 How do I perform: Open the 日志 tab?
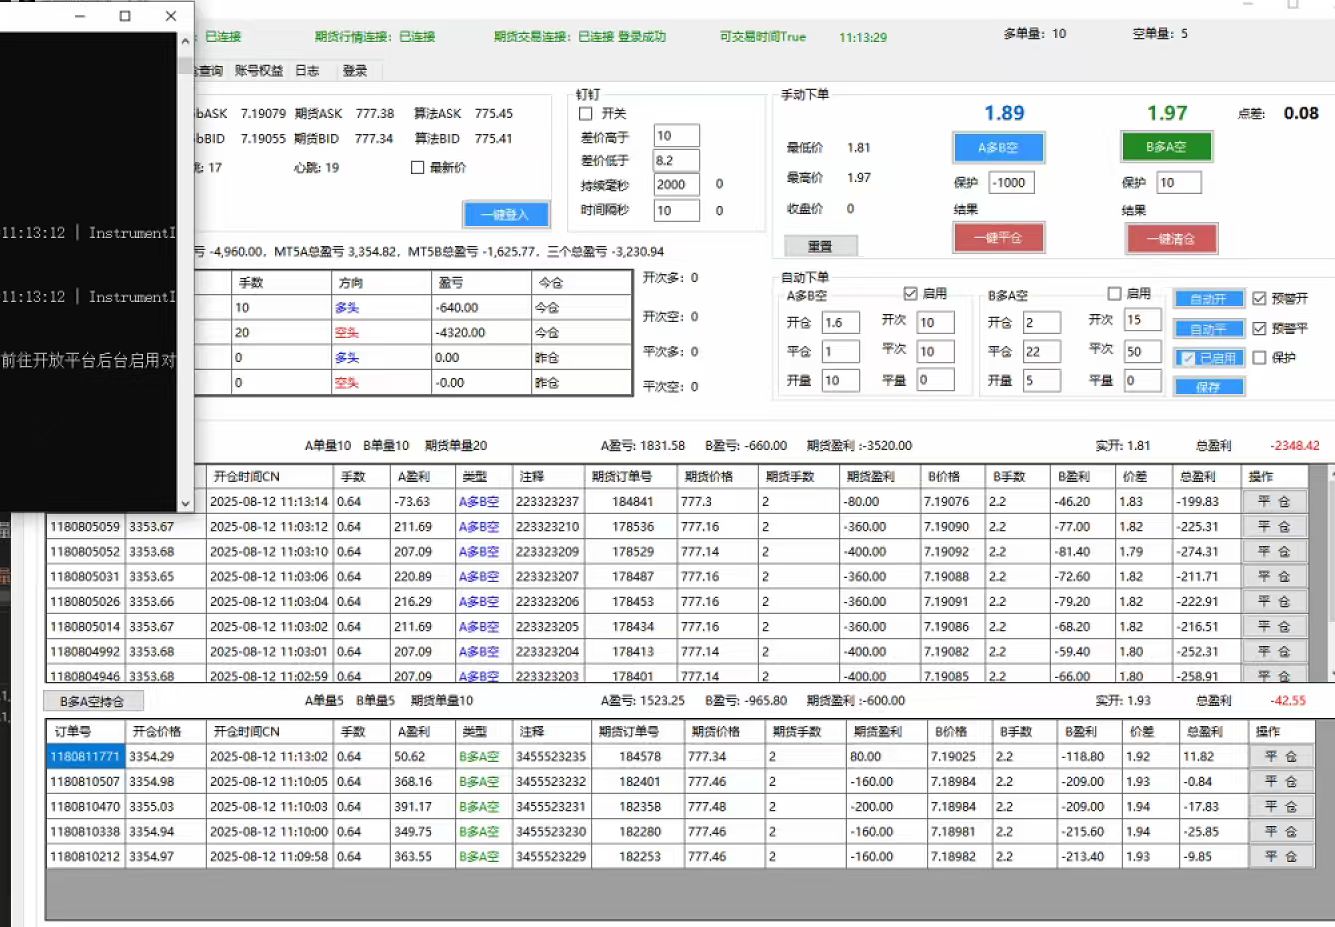point(307,71)
